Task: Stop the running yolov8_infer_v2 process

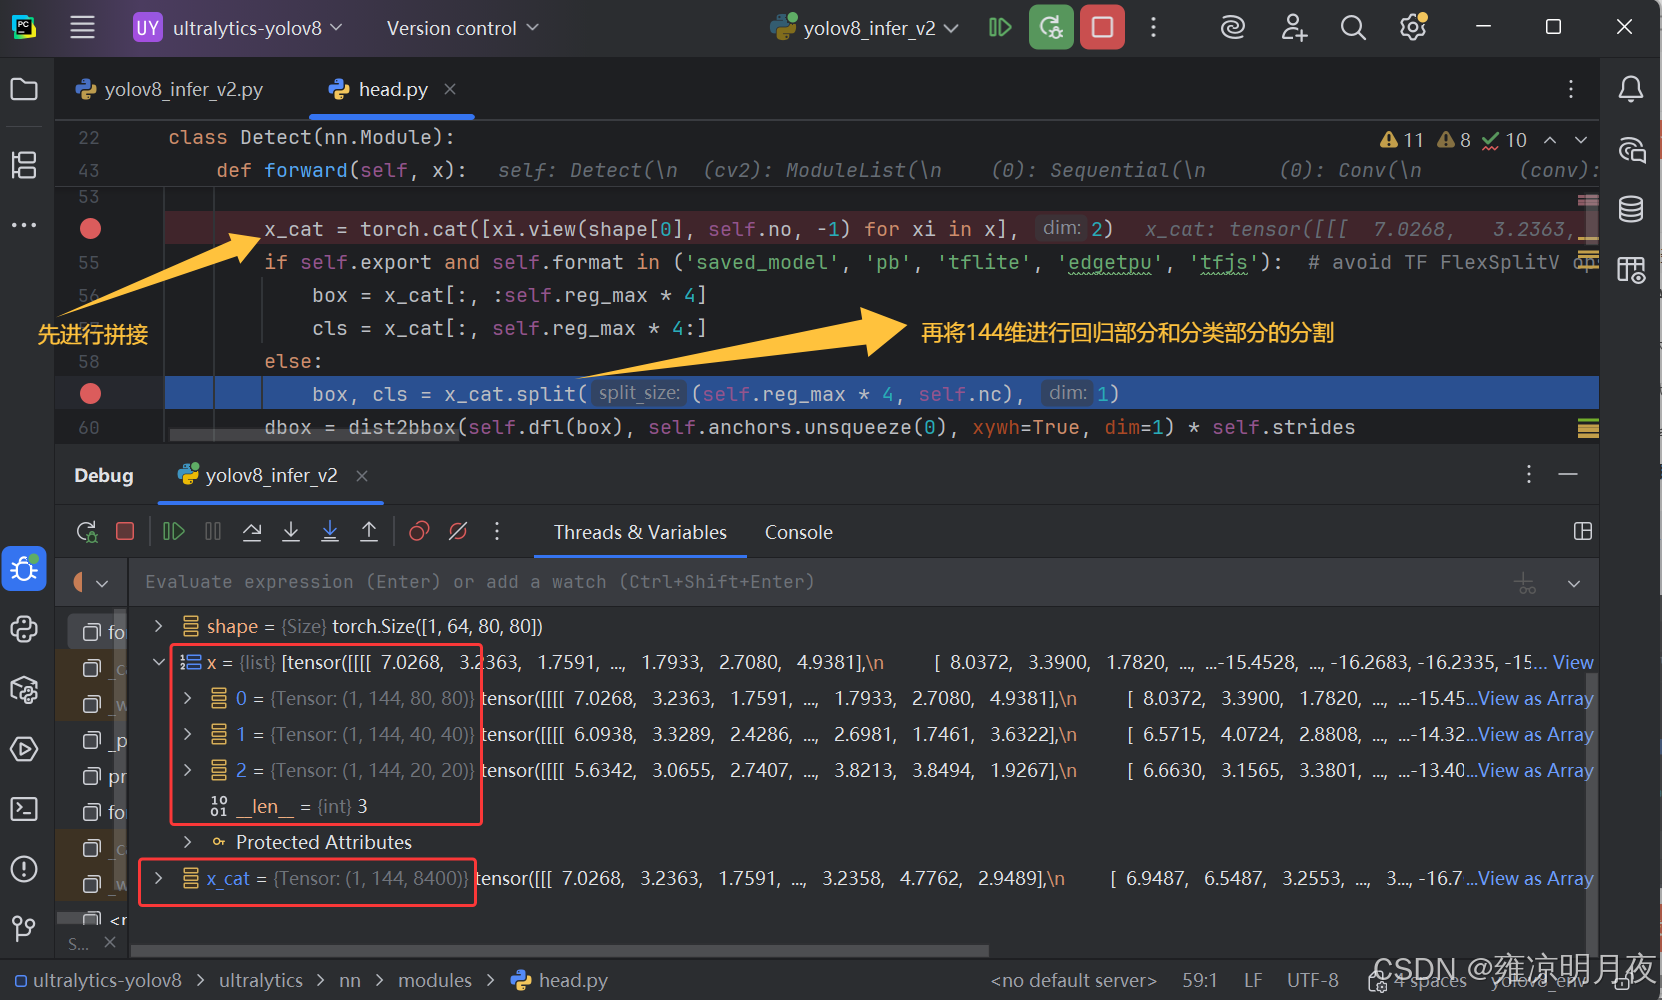Action: pyautogui.click(x=1102, y=27)
